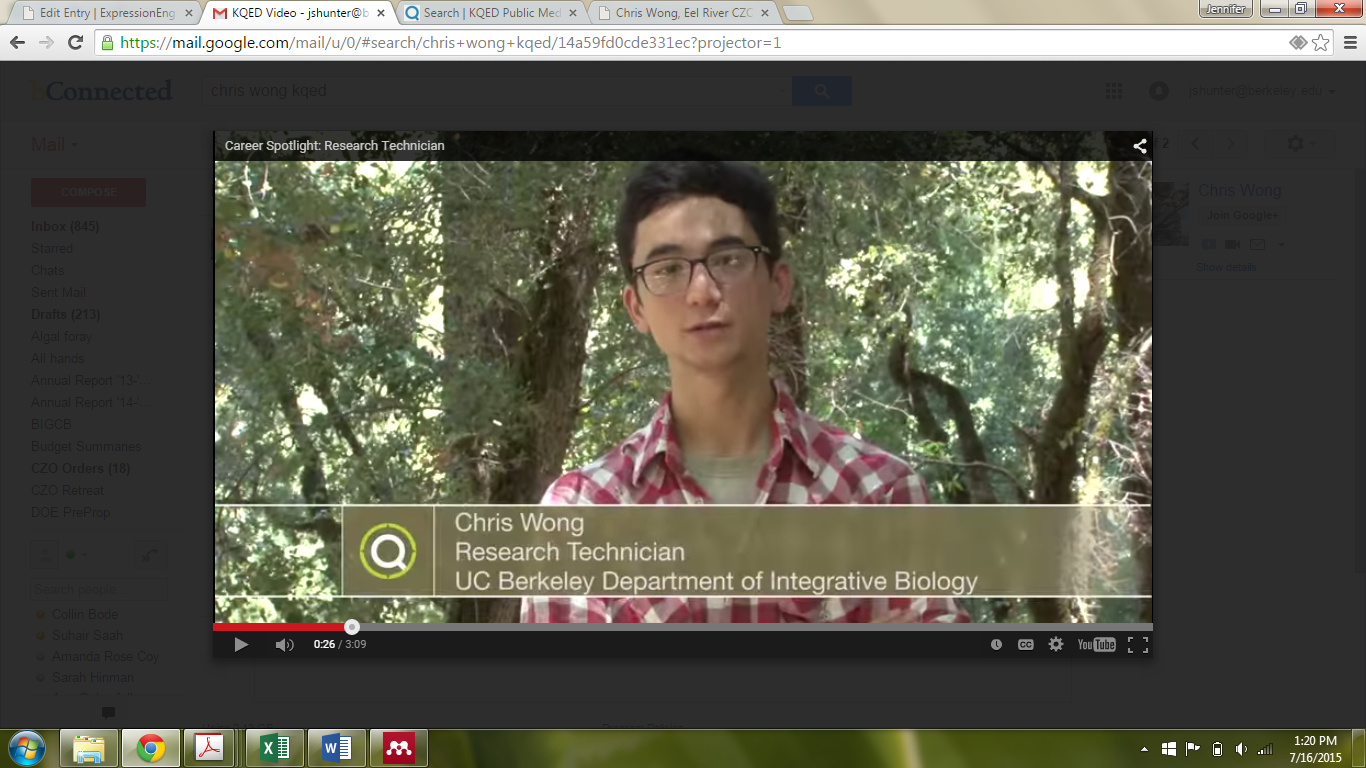Image resolution: width=1366 pixels, height=768 pixels.
Task: Click the 'Jennifer' Chrome profile button
Action: pos(1224,9)
